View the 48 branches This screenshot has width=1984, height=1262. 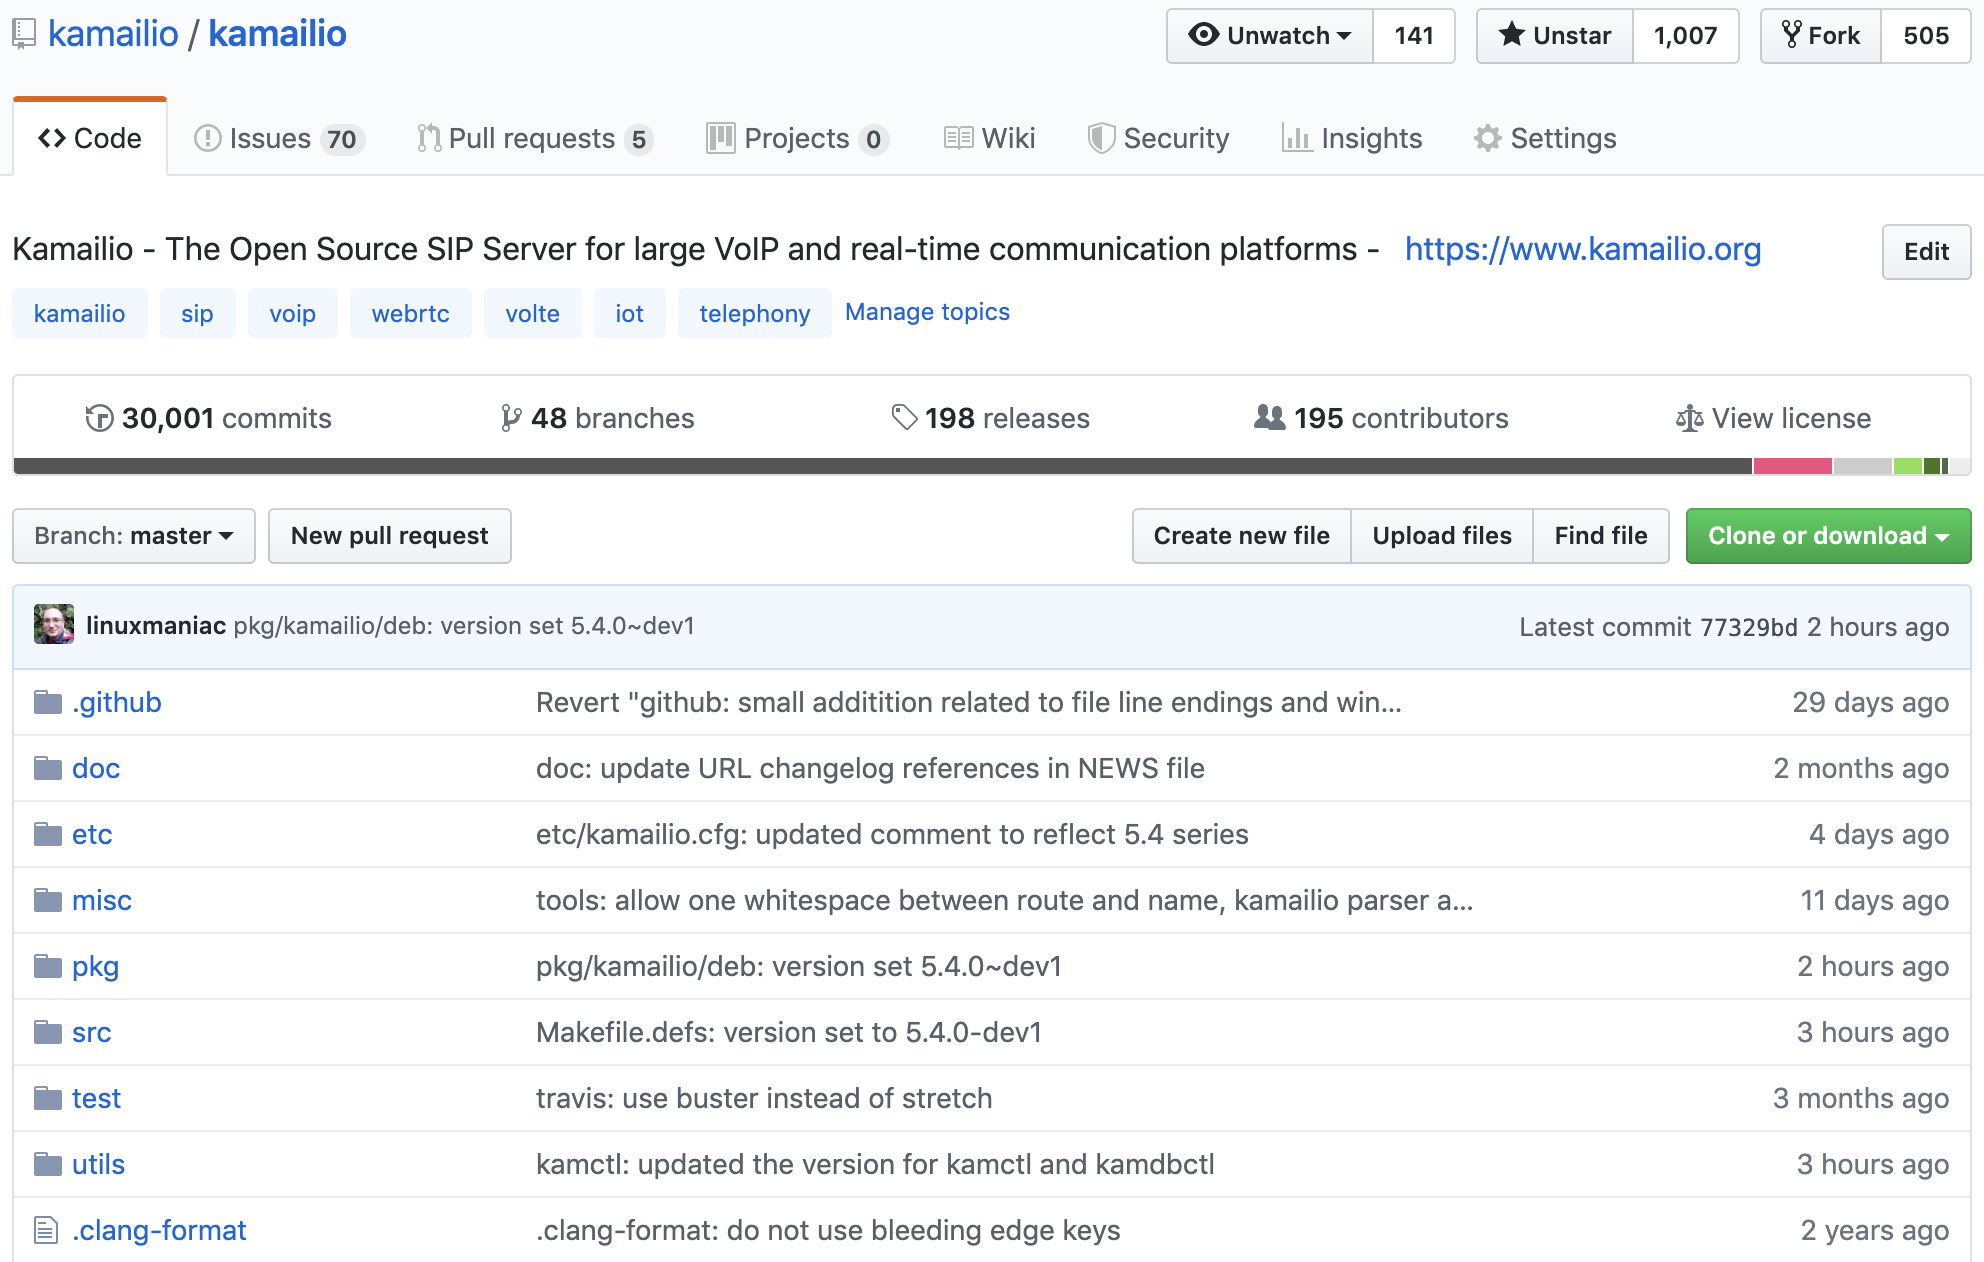pyautogui.click(x=598, y=418)
